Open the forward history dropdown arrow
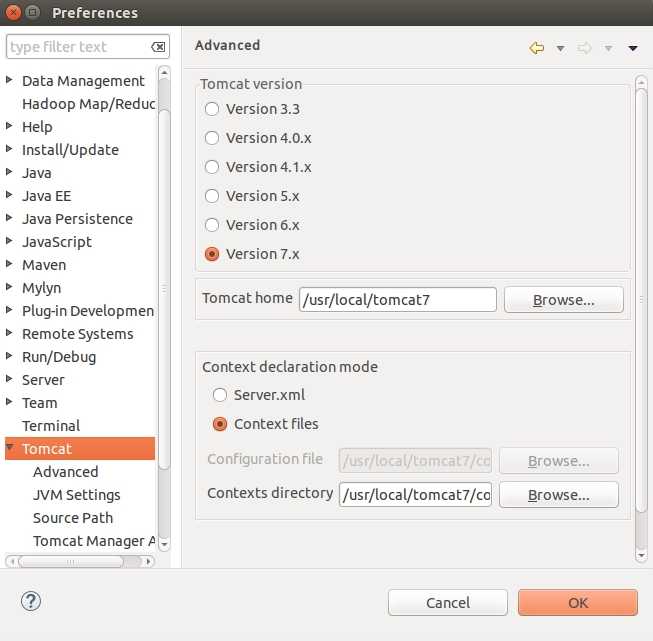Image resolution: width=653 pixels, height=641 pixels. 608,49
